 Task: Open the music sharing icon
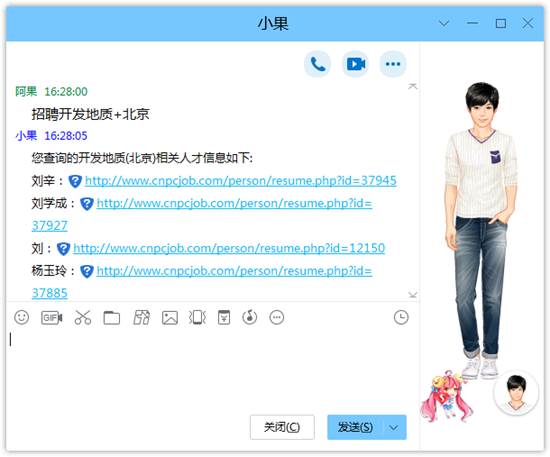(250, 317)
